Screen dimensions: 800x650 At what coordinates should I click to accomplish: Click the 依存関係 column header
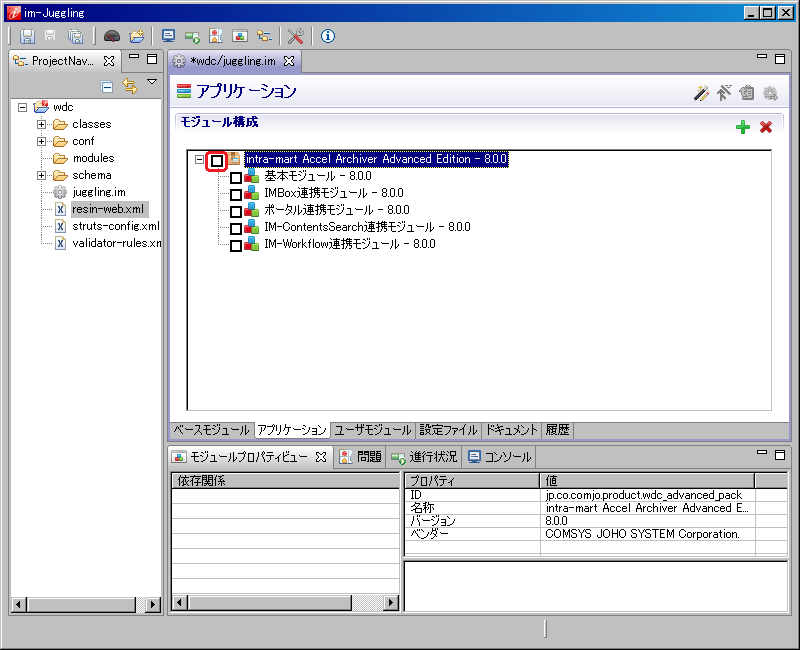pyautogui.click(x=286, y=481)
